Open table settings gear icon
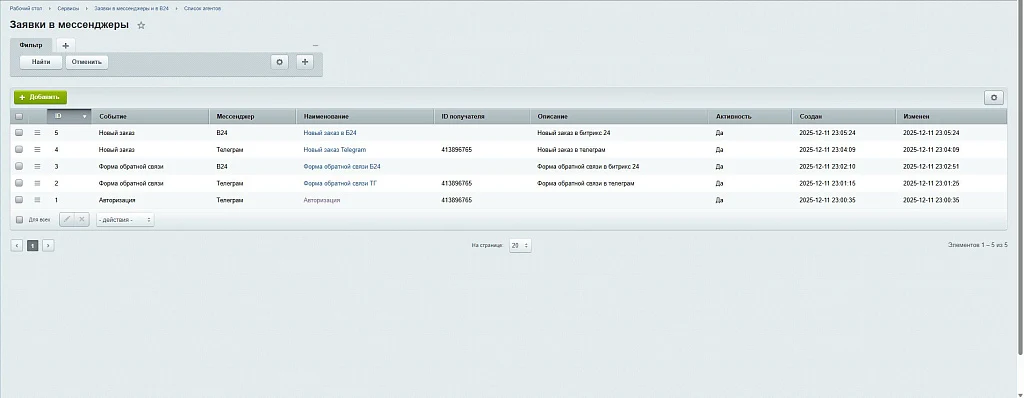 tap(994, 97)
